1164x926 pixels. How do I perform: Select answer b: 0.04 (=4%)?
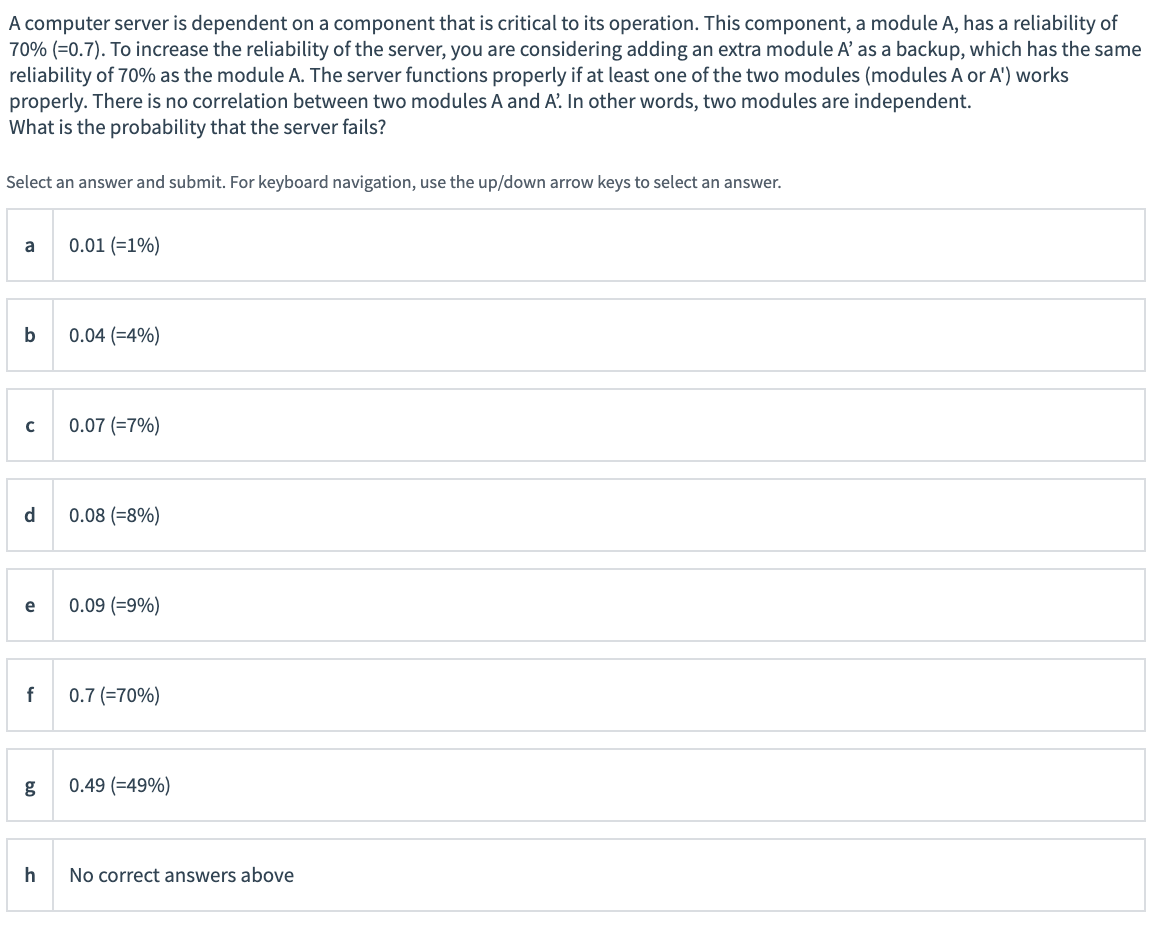point(576,335)
